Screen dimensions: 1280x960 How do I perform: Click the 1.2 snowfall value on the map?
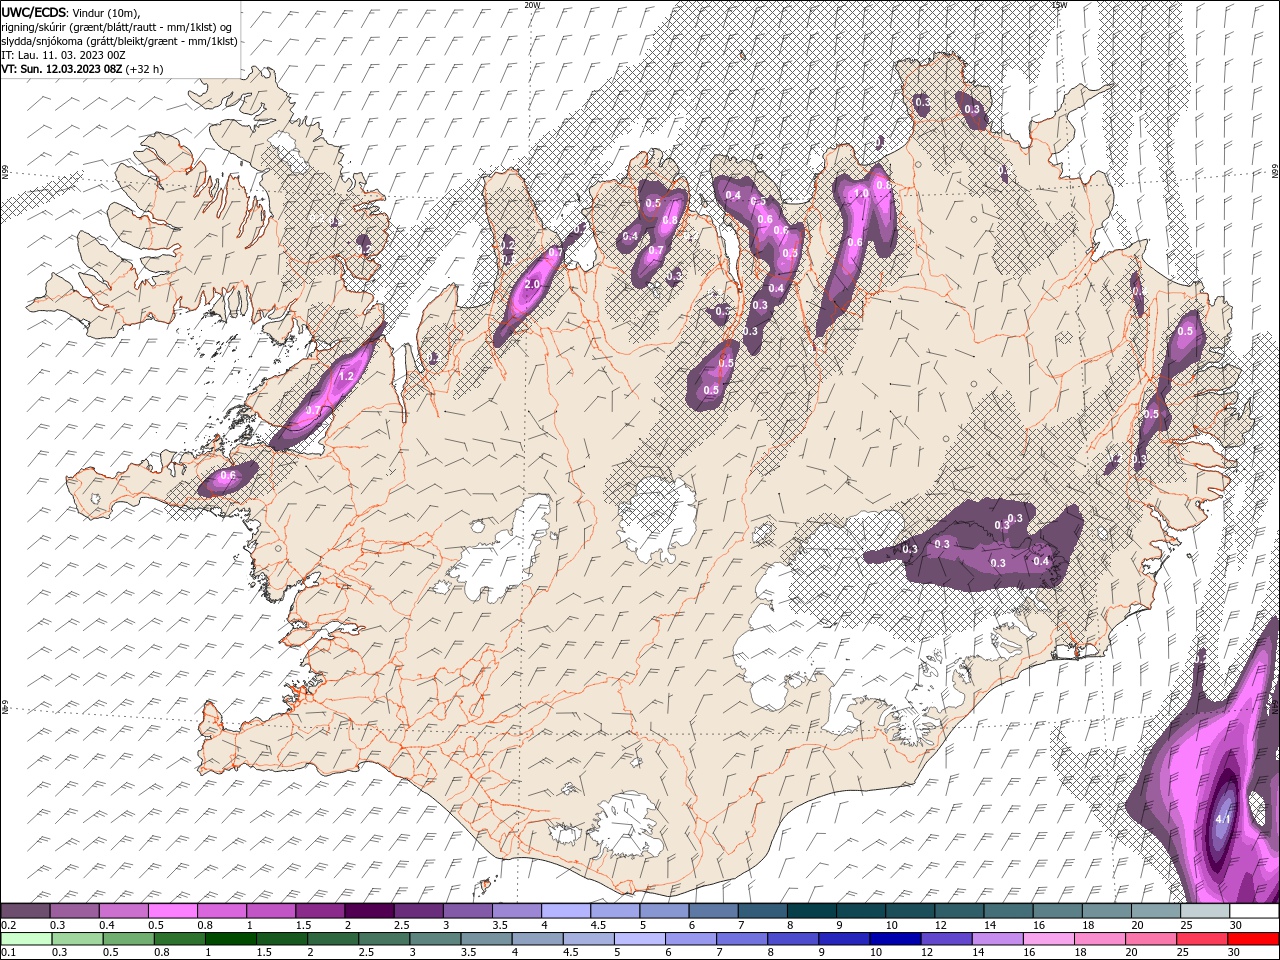point(347,376)
